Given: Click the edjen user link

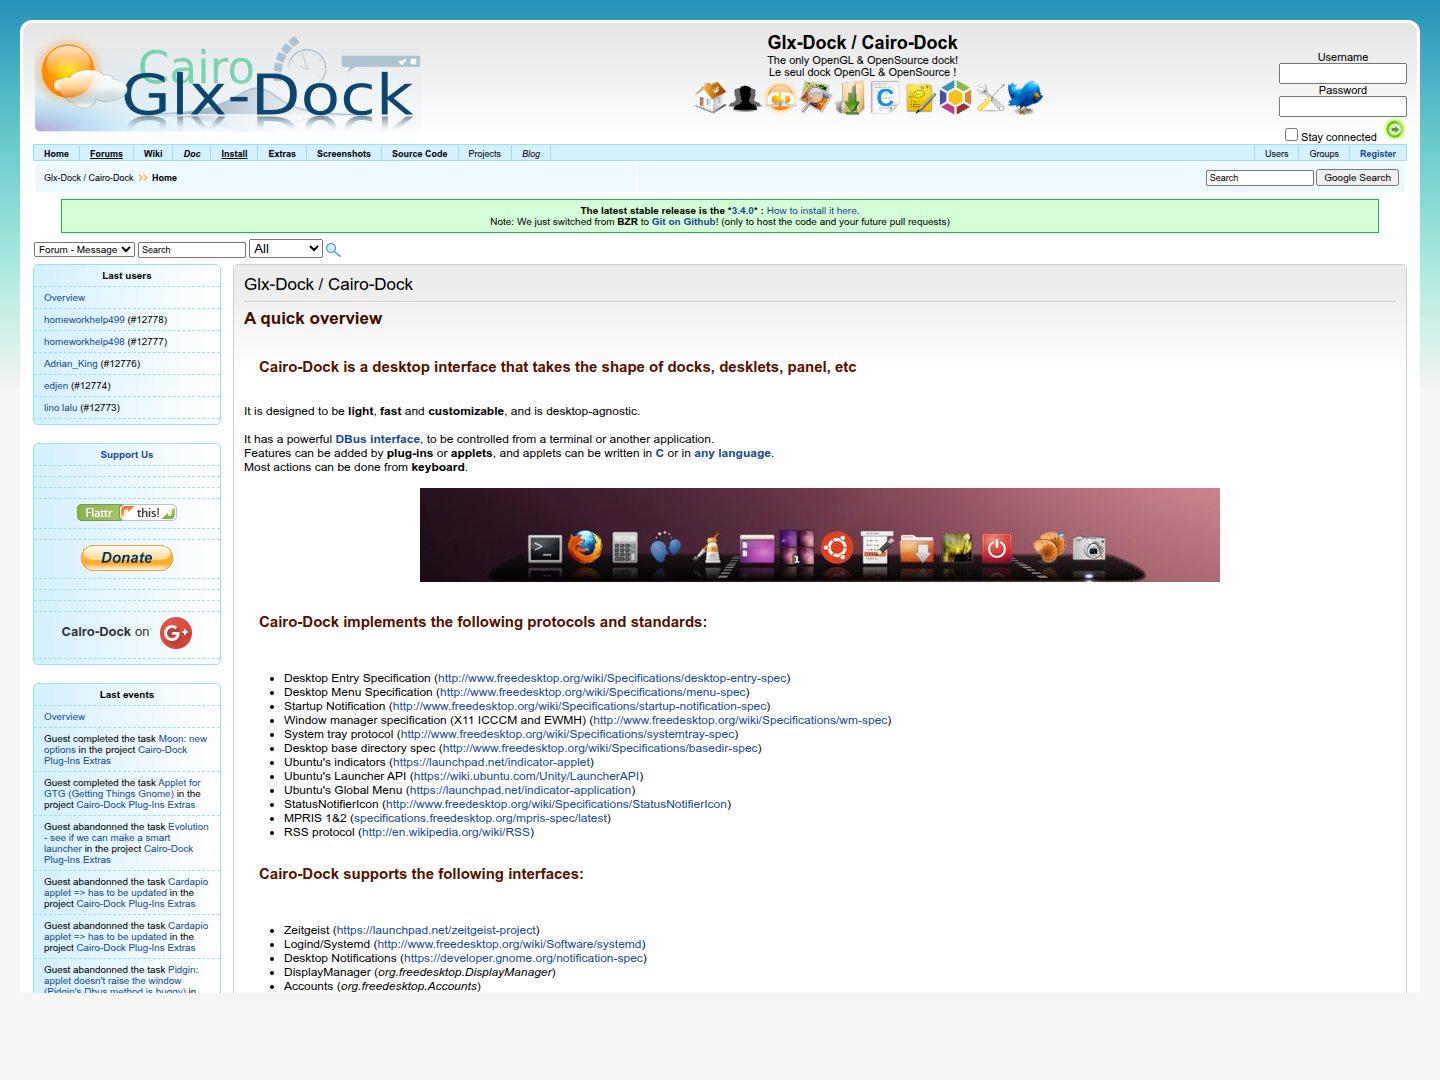Looking at the screenshot, I should point(56,386).
